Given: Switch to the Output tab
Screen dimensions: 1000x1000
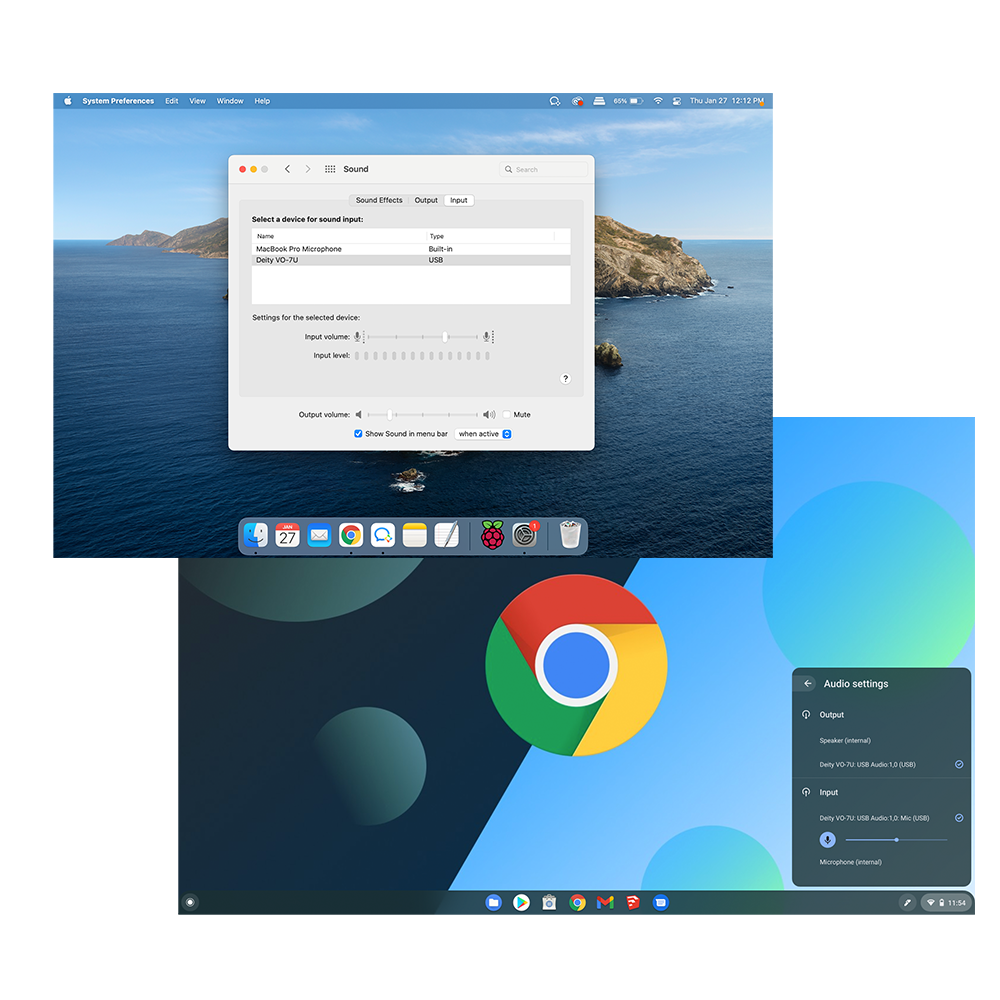Looking at the screenshot, I should coord(426,200).
